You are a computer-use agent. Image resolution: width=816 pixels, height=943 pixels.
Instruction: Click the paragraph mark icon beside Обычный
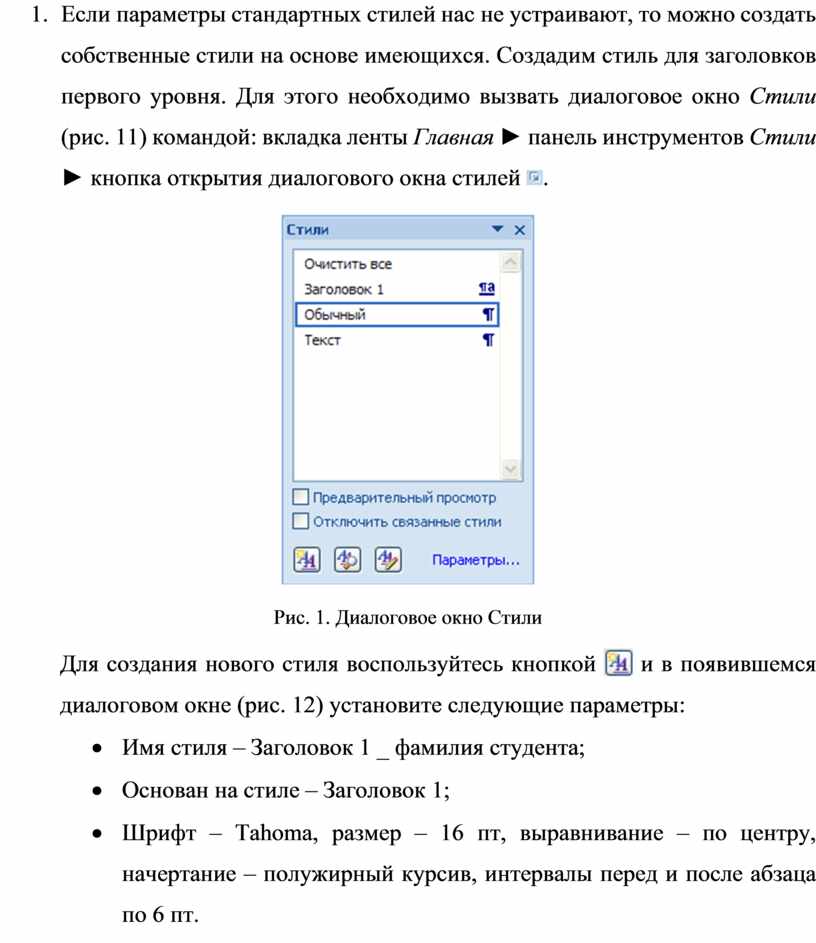tap(489, 315)
